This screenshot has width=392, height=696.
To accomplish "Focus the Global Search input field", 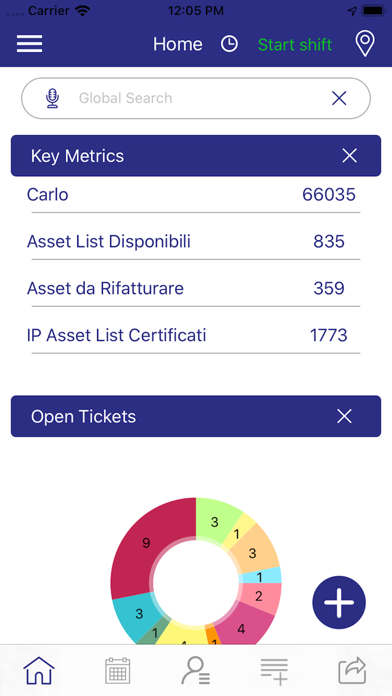I will click(x=196, y=98).
